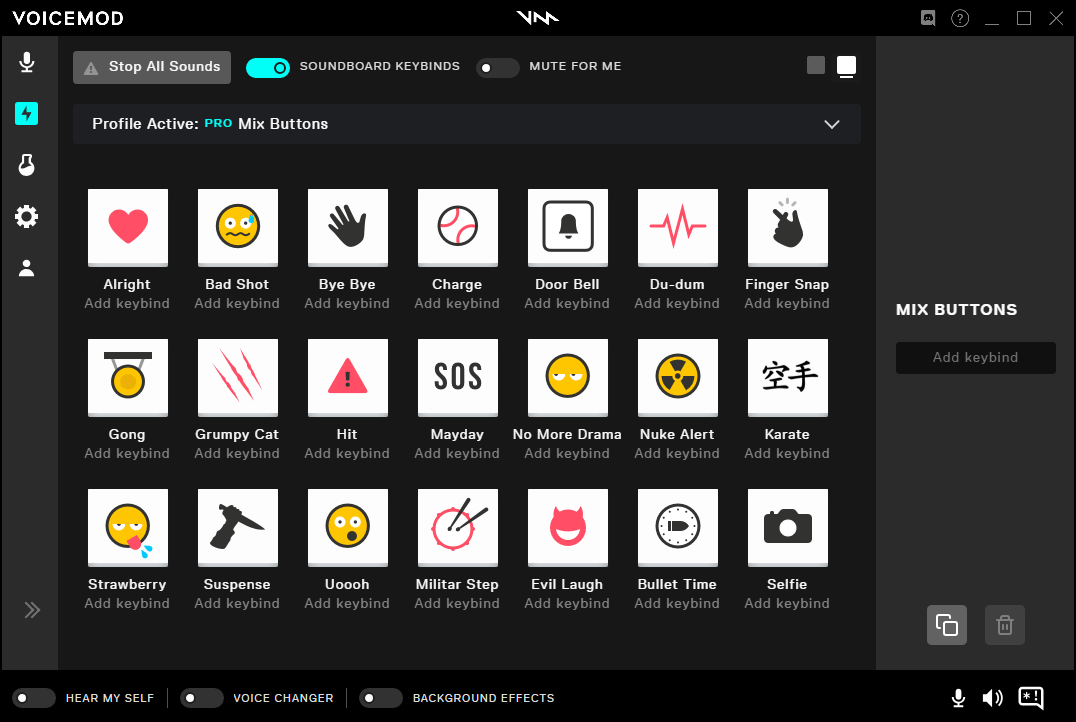Enable the Mute For Me toggle
Screen dimensions: 1076x722
(x=497, y=67)
